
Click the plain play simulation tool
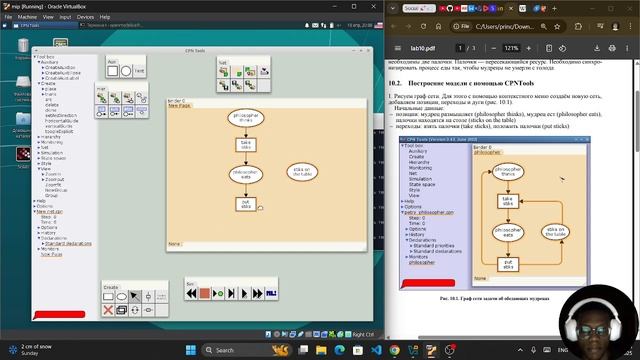click(244, 293)
